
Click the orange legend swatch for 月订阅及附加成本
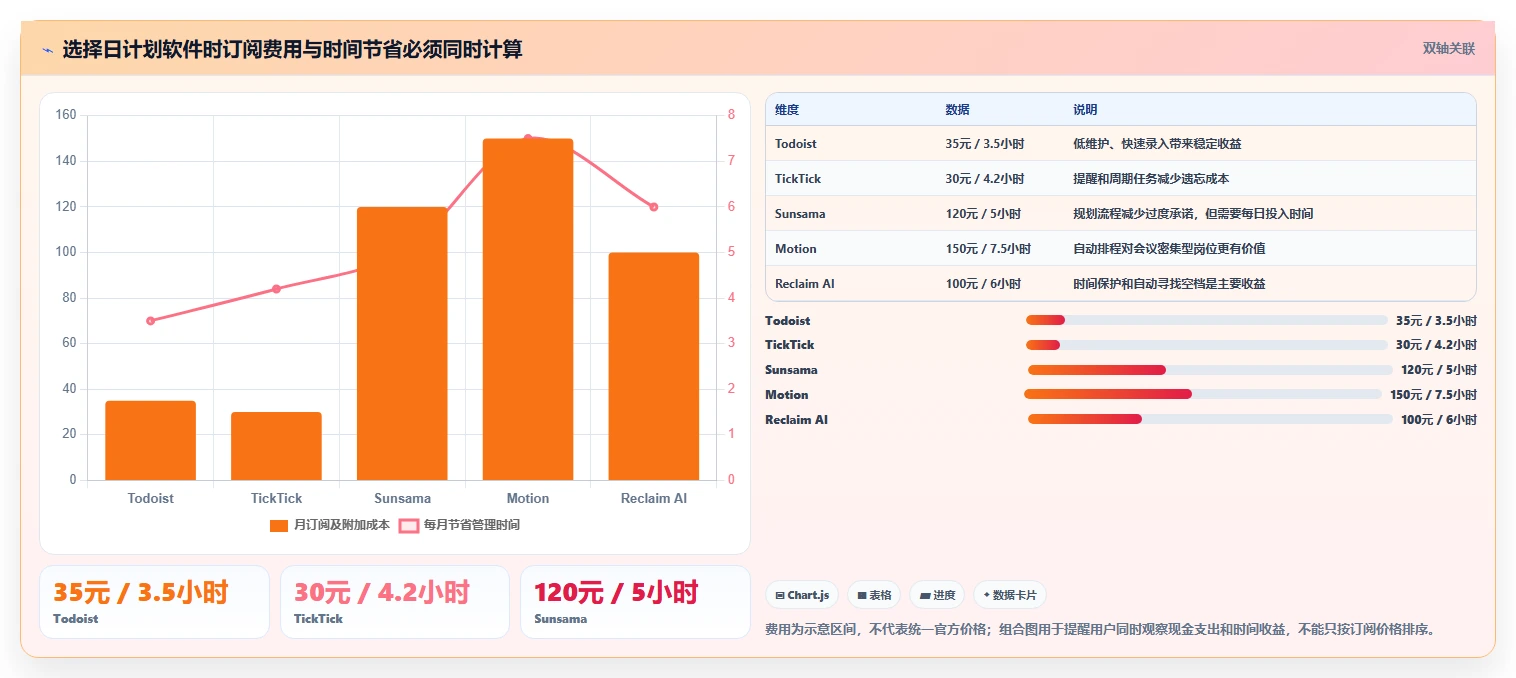[x=279, y=525]
